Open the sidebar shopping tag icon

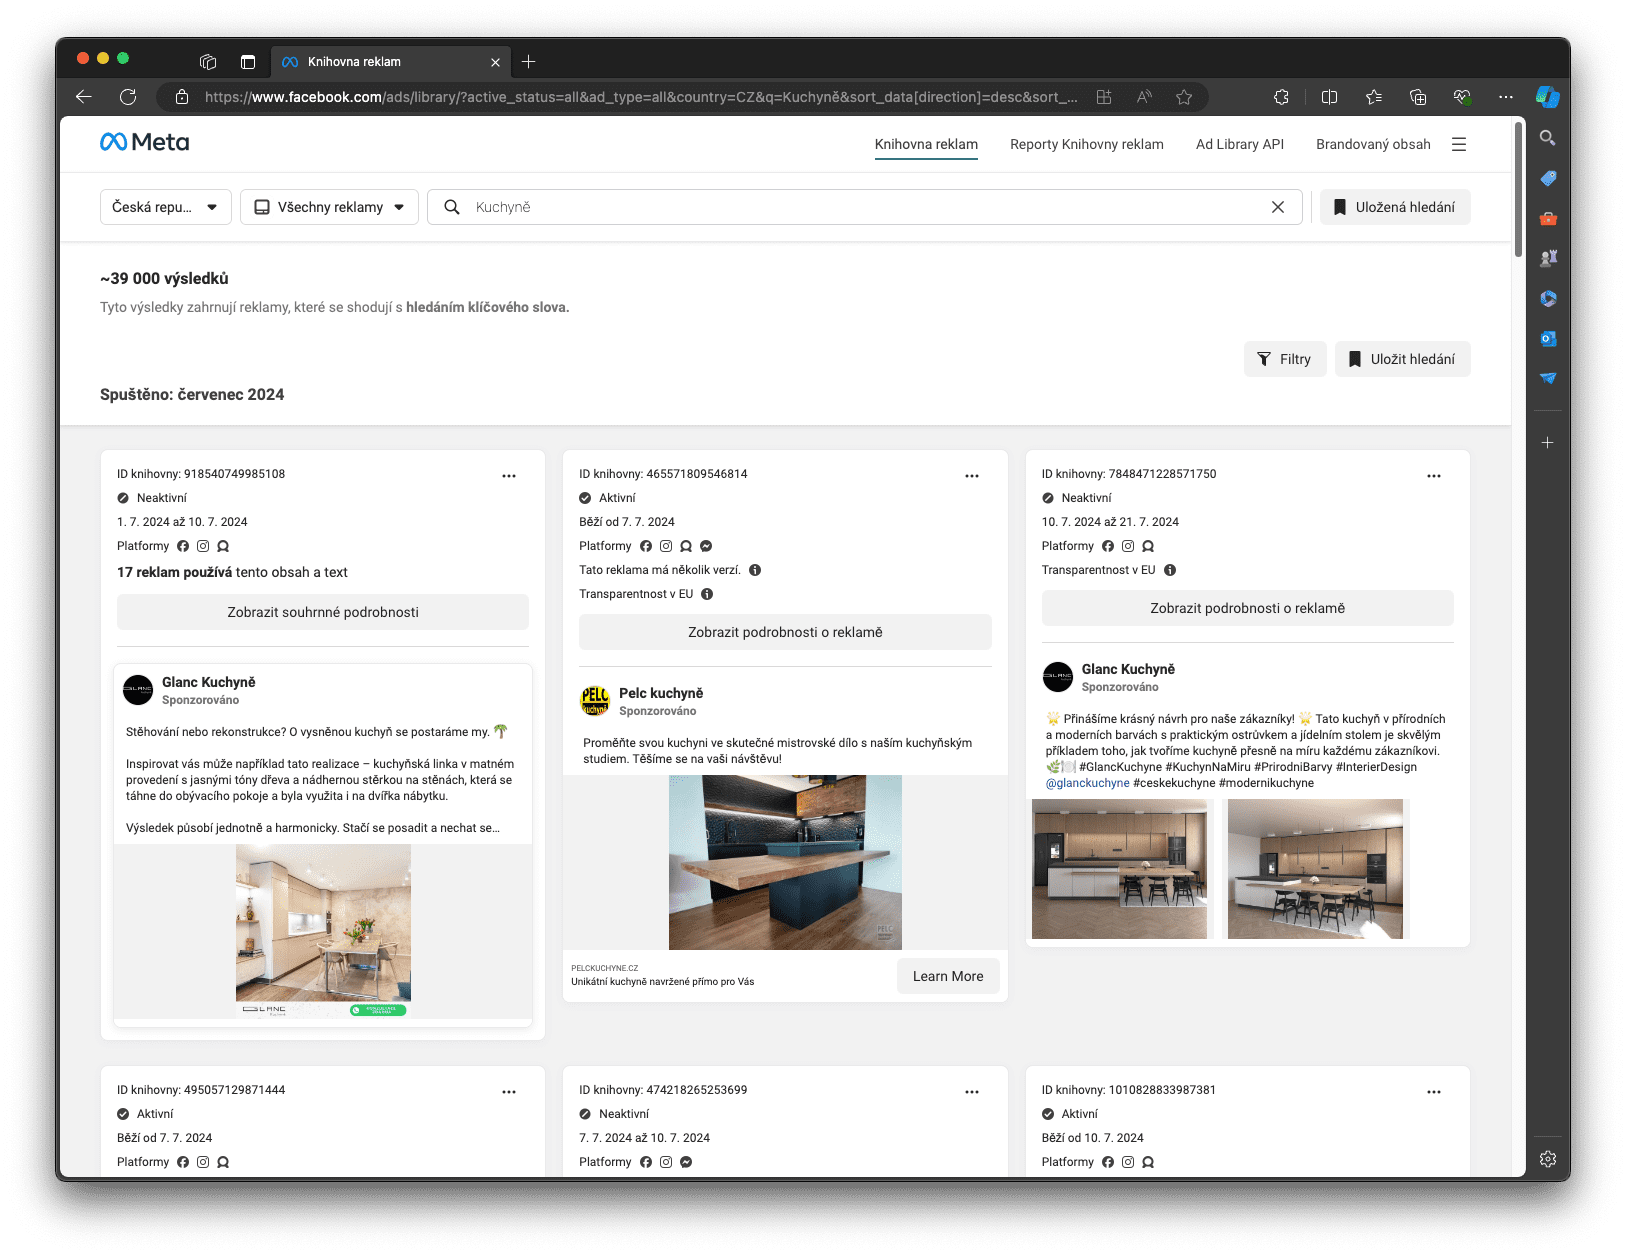point(1548,178)
